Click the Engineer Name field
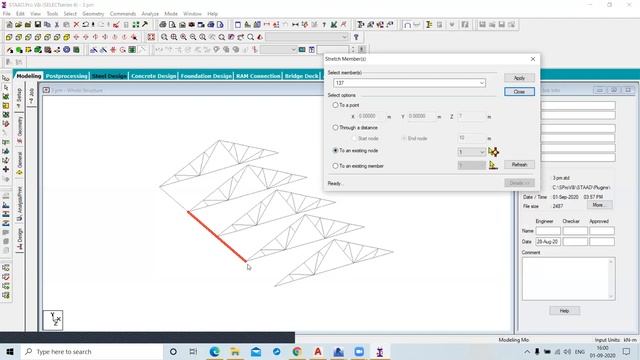 [548, 231]
